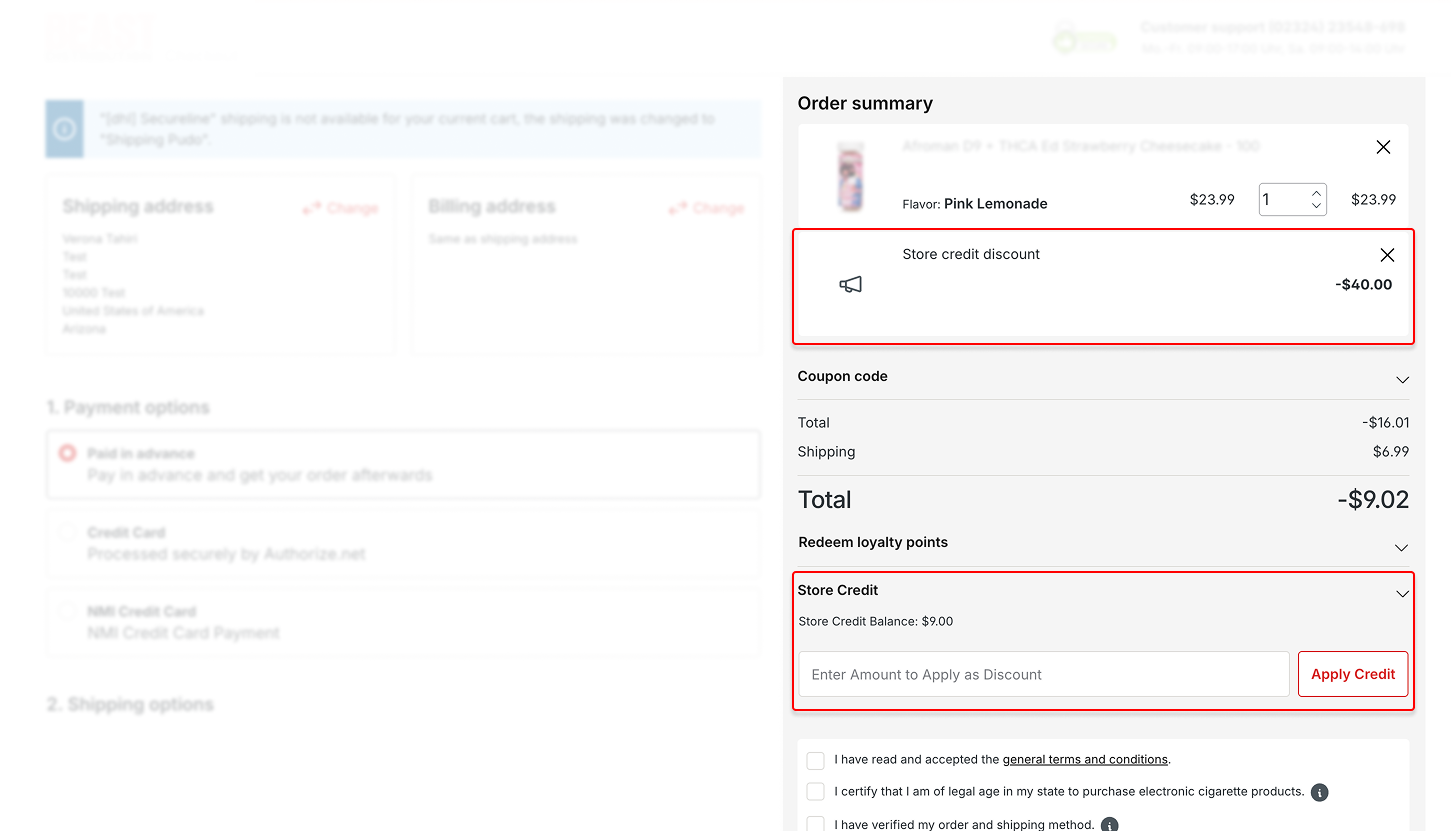Remove the Strawberry Cheesecake product from cart
The height and width of the screenshot is (831, 1451).
1383,147
